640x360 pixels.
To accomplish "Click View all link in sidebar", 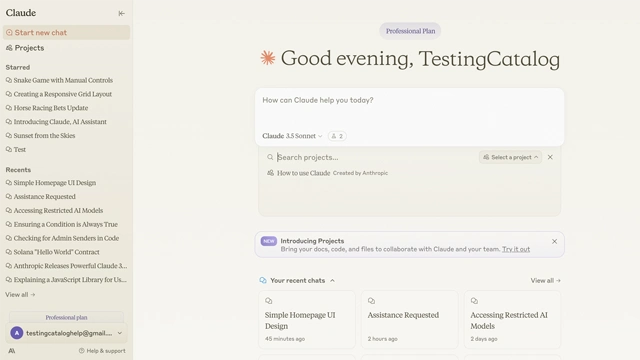I will [20, 295].
